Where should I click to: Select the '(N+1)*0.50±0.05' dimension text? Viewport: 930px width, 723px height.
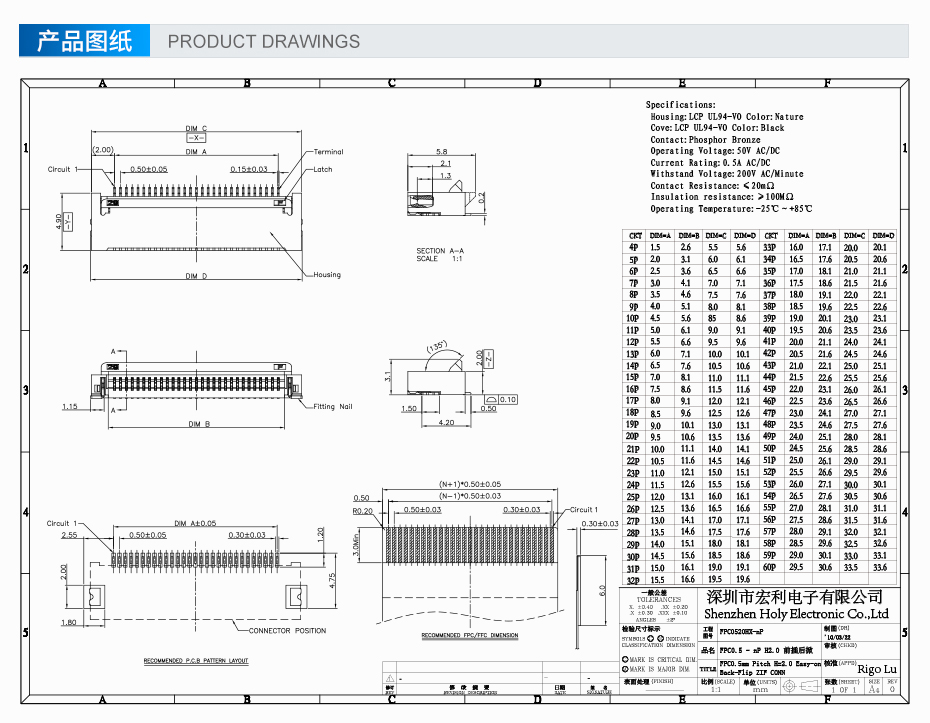point(470,485)
